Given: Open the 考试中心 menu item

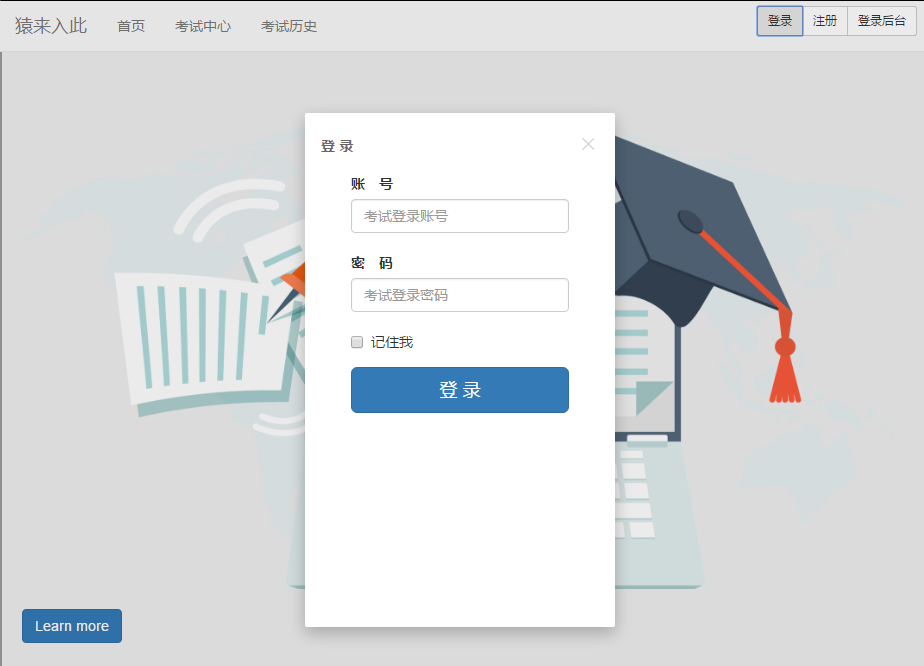Looking at the screenshot, I should tap(203, 26).
